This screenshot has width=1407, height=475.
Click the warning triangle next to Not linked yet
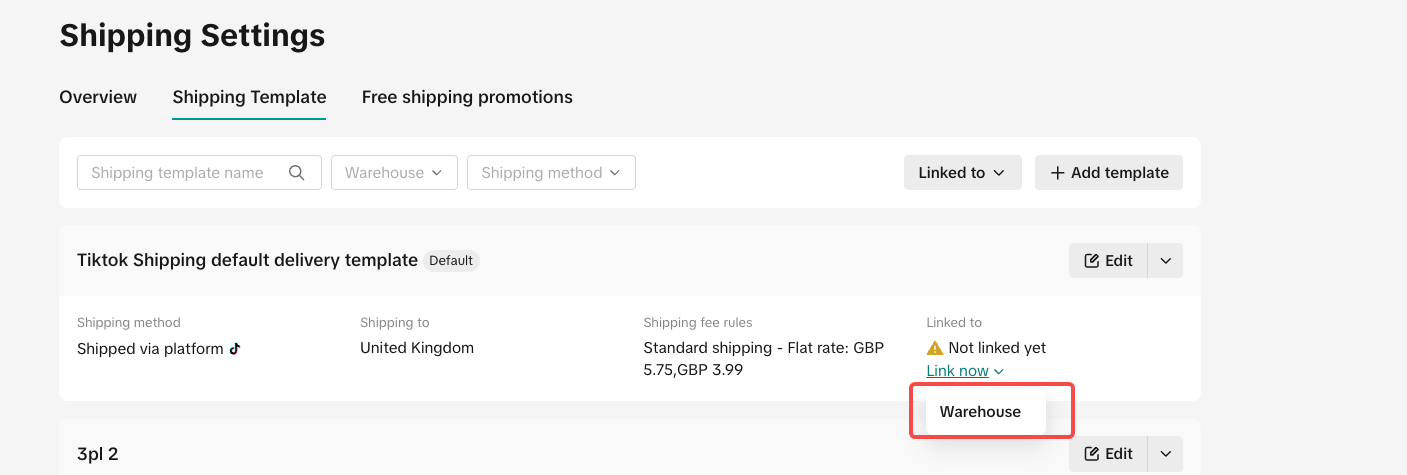click(935, 348)
